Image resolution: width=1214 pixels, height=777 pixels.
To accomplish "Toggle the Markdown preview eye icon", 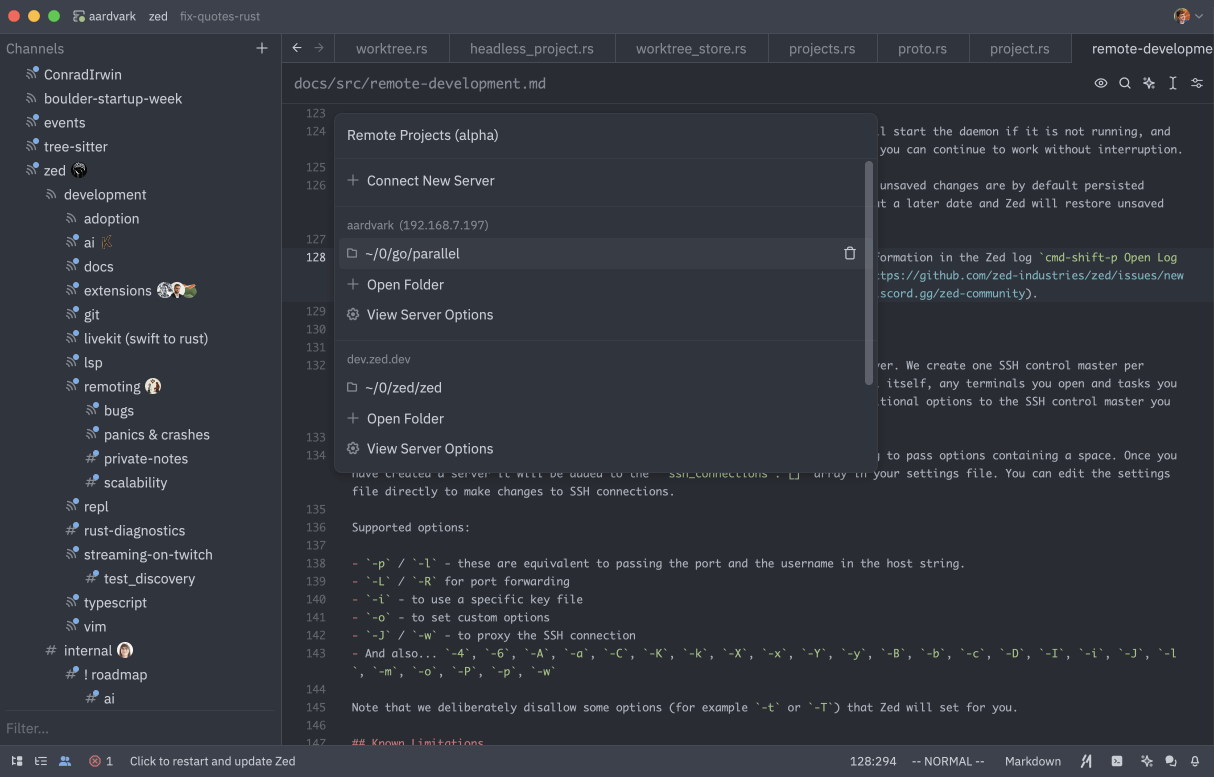I will (x=1101, y=83).
